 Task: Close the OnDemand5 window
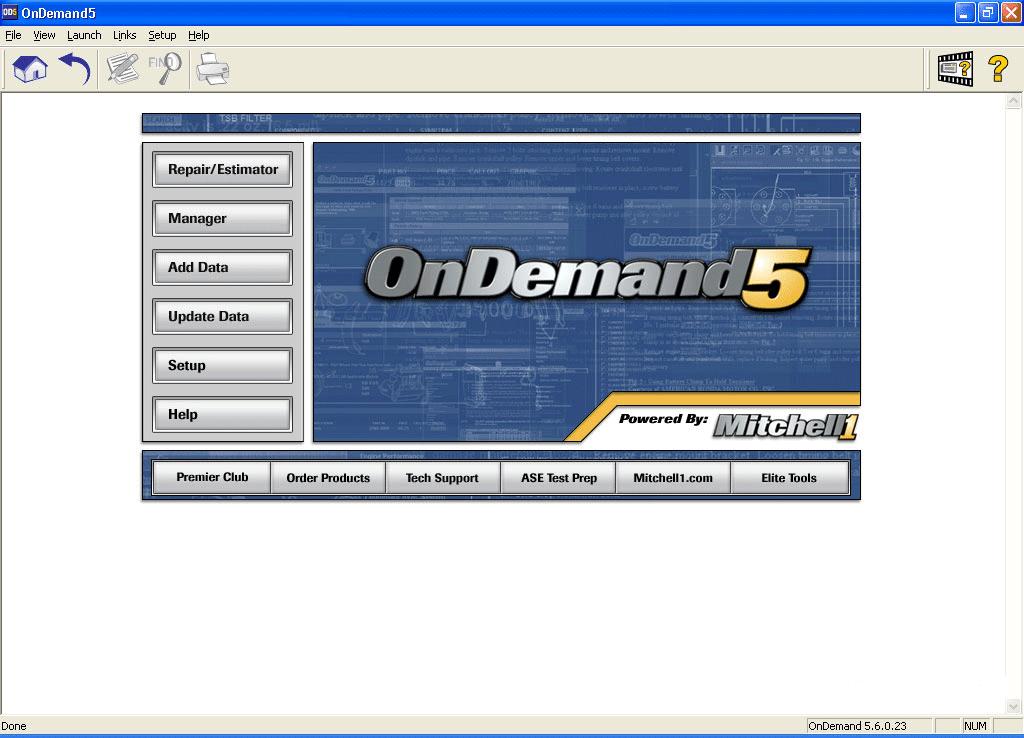[1011, 12]
